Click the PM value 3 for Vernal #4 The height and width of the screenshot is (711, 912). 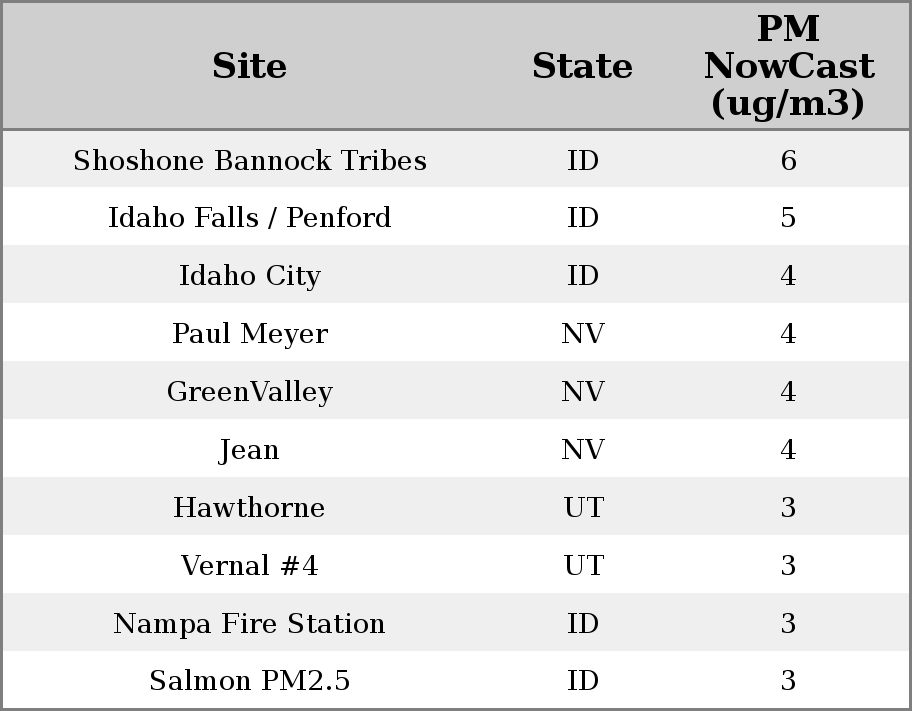788,566
